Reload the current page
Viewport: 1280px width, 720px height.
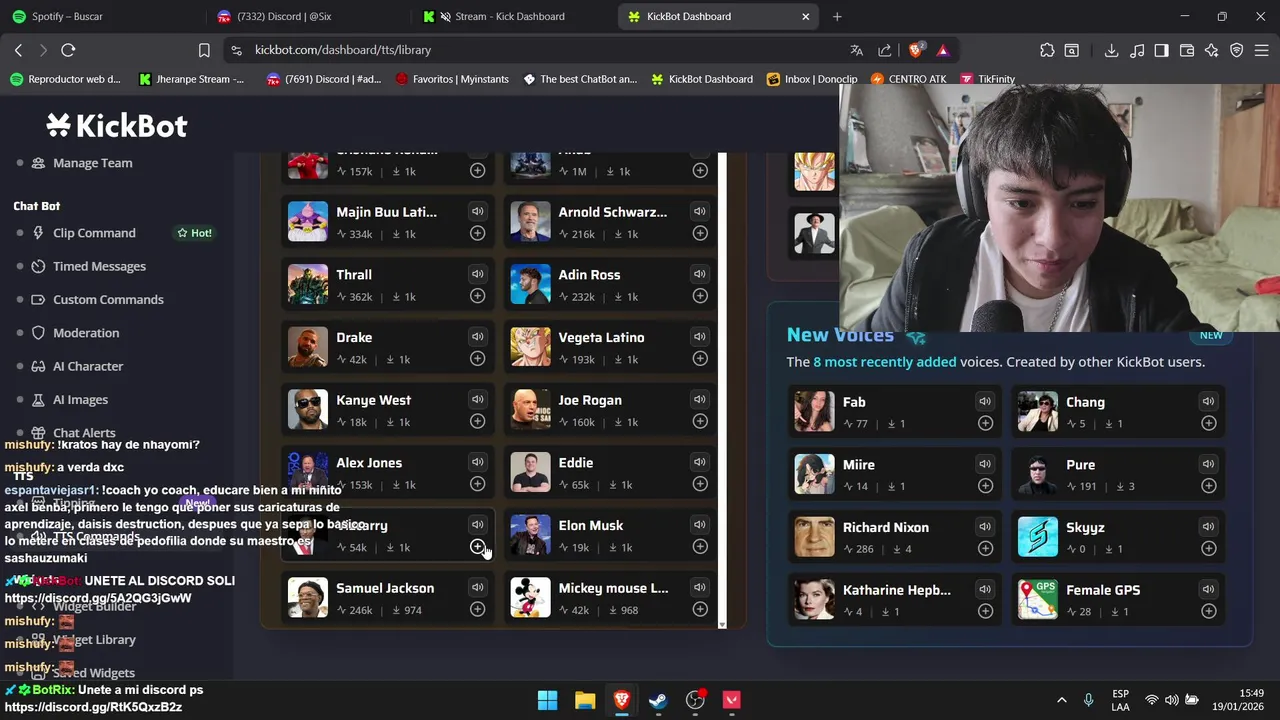[68, 50]
